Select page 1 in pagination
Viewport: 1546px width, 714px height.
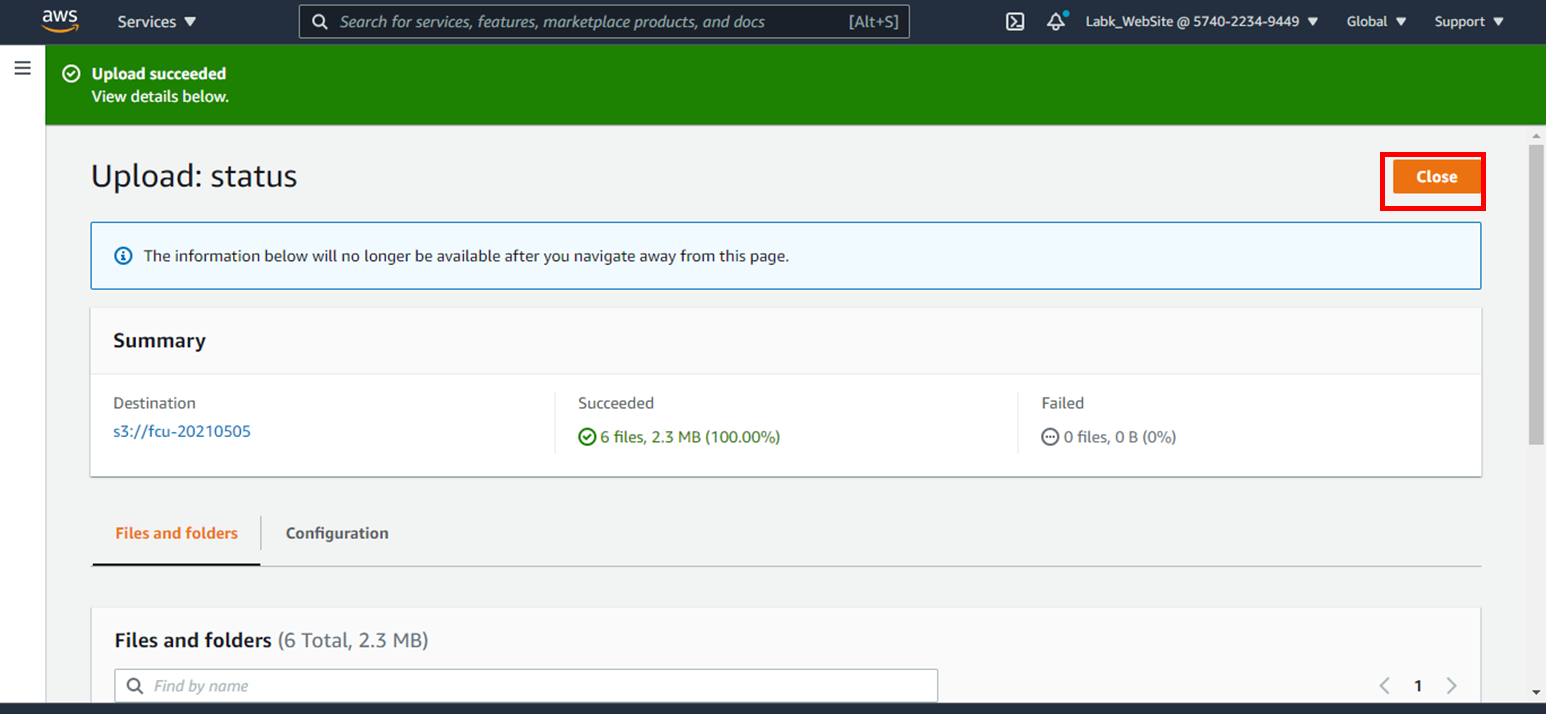point(1418,686)
